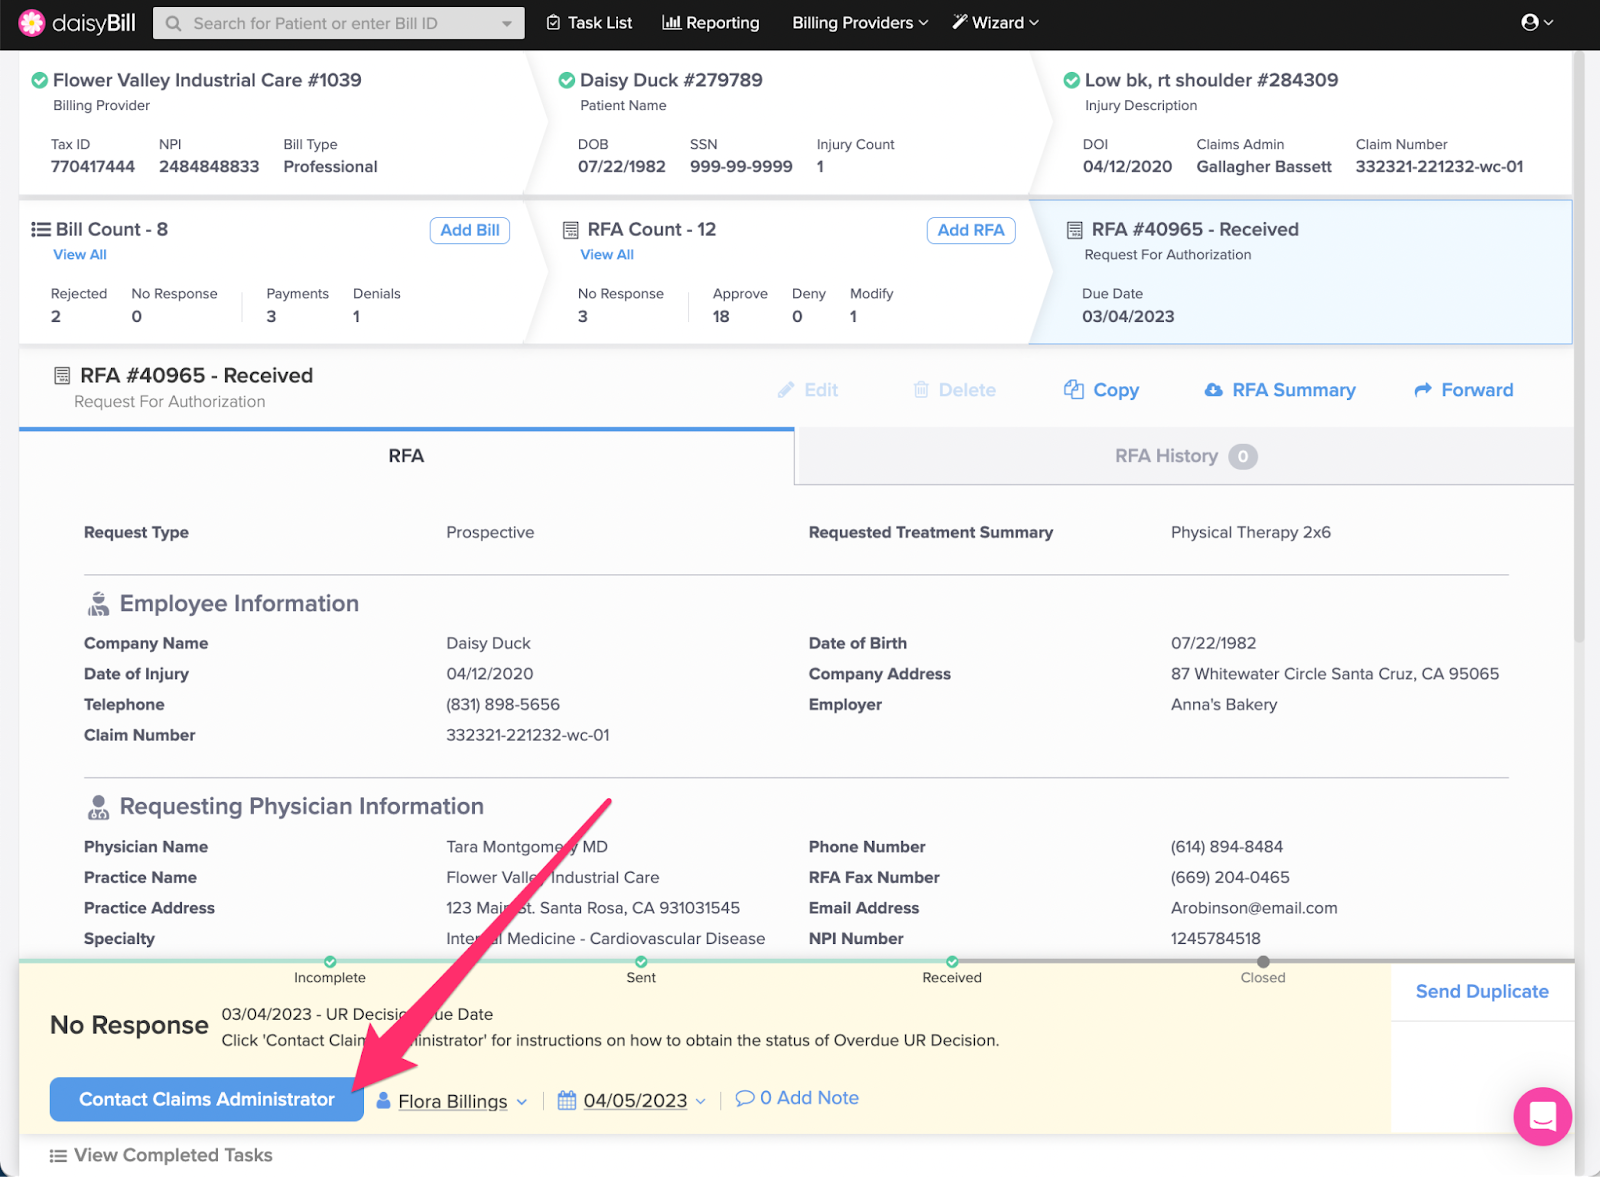Viewport: 1600px width, 1177px height.
Task: Click the View Completed Tasks list icon
Action: (58, 1156)
